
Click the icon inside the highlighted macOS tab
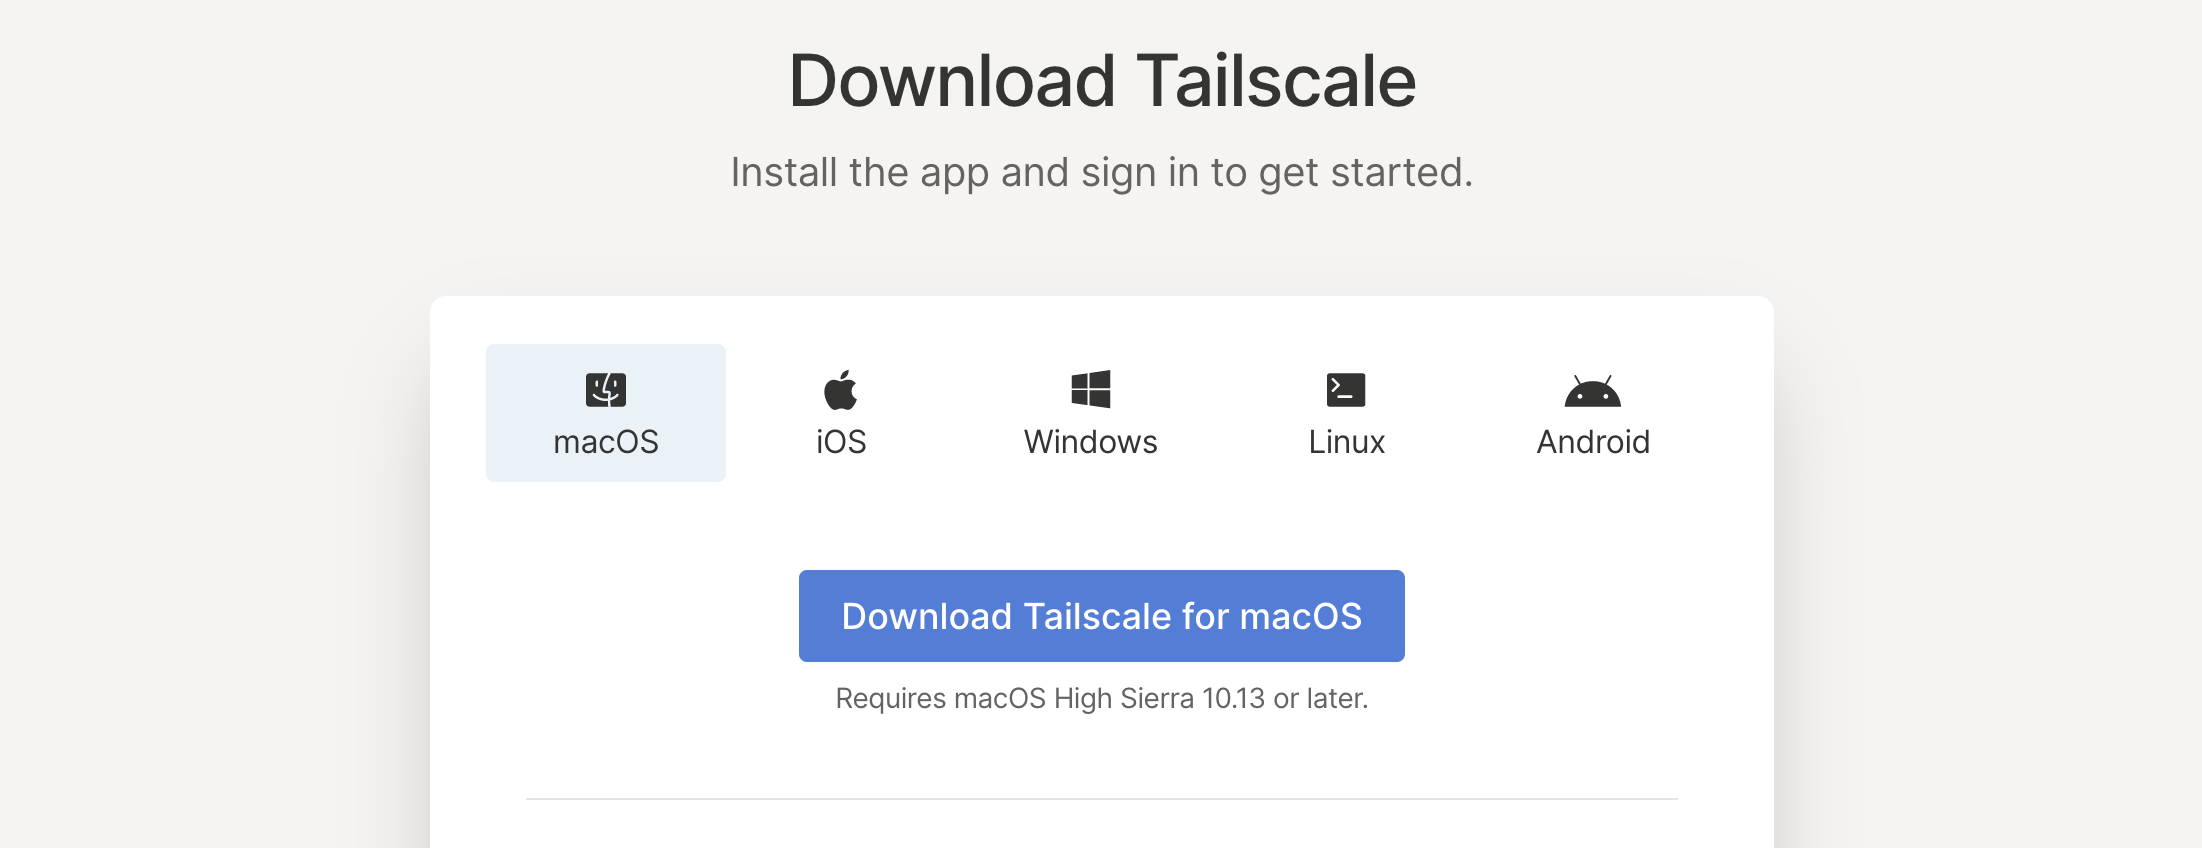(x=605, y=390)
